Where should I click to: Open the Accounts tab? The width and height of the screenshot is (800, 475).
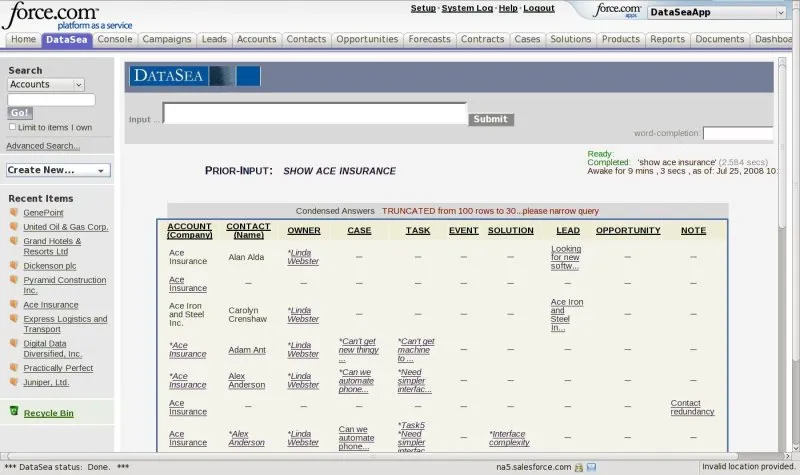coord(257,39)
